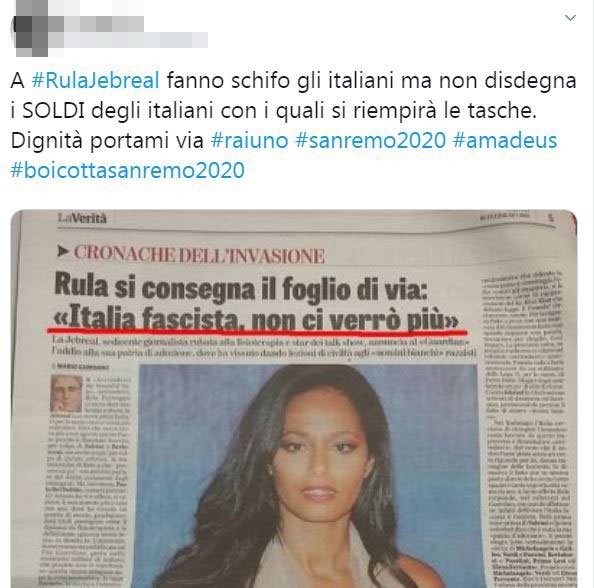Open the tweet options chevron menu
This screenshot has height=588, width=594.
(x=570, y=18)
